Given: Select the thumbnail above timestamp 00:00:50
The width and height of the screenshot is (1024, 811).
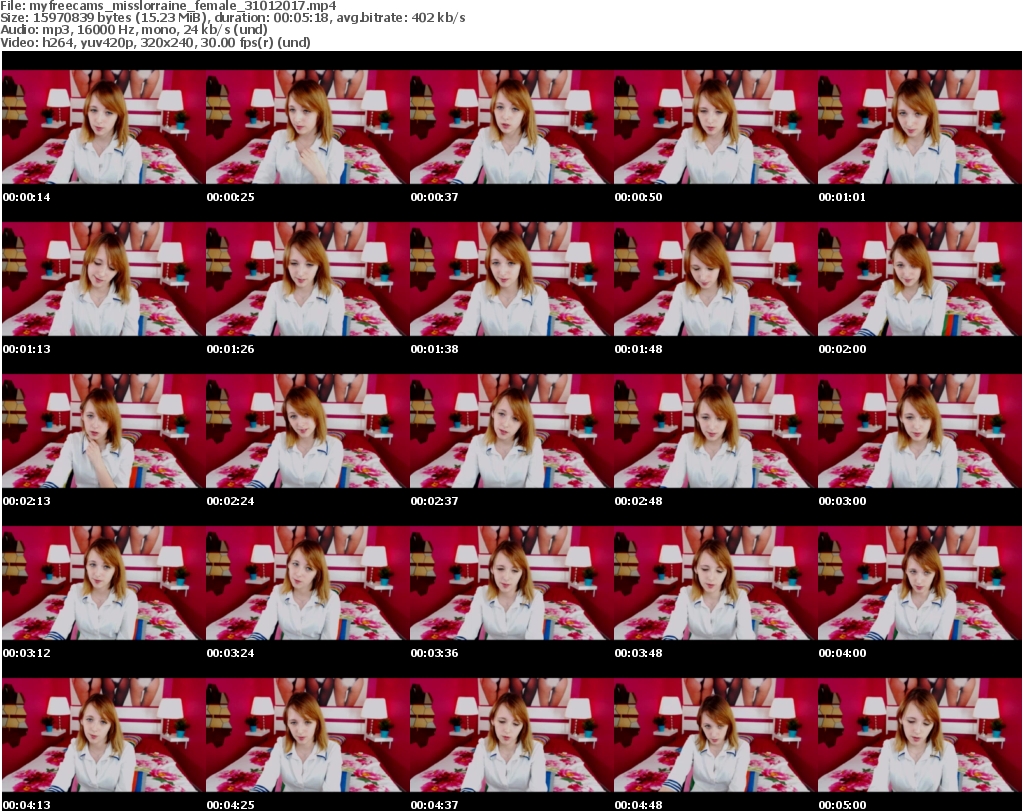Looking at the screenshot, I should 716,127.
